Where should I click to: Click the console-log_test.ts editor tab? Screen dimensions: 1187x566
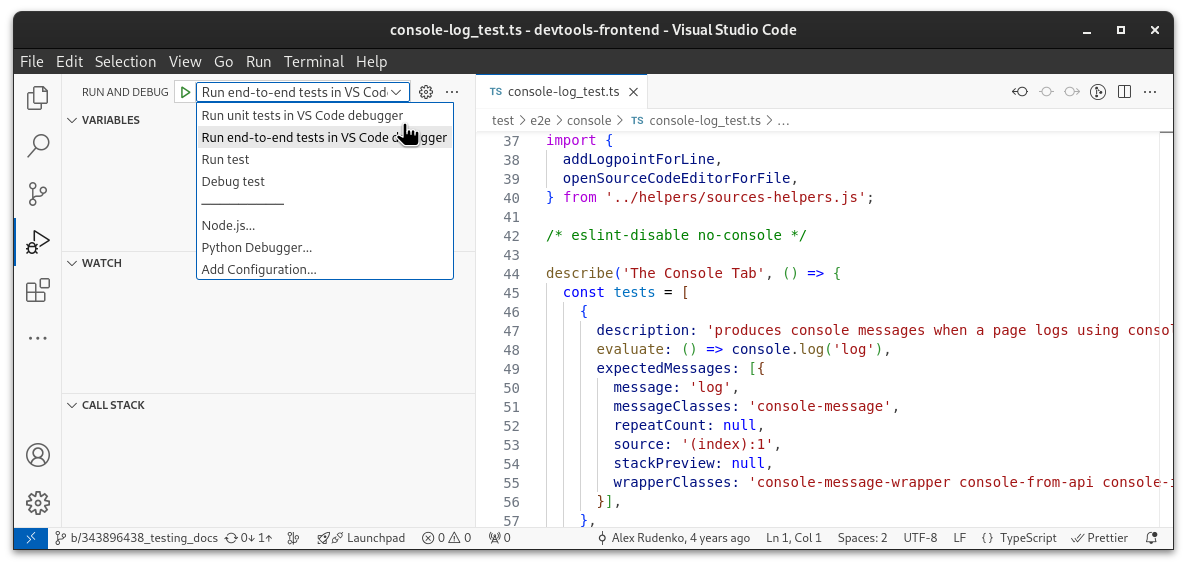(562, 92)
